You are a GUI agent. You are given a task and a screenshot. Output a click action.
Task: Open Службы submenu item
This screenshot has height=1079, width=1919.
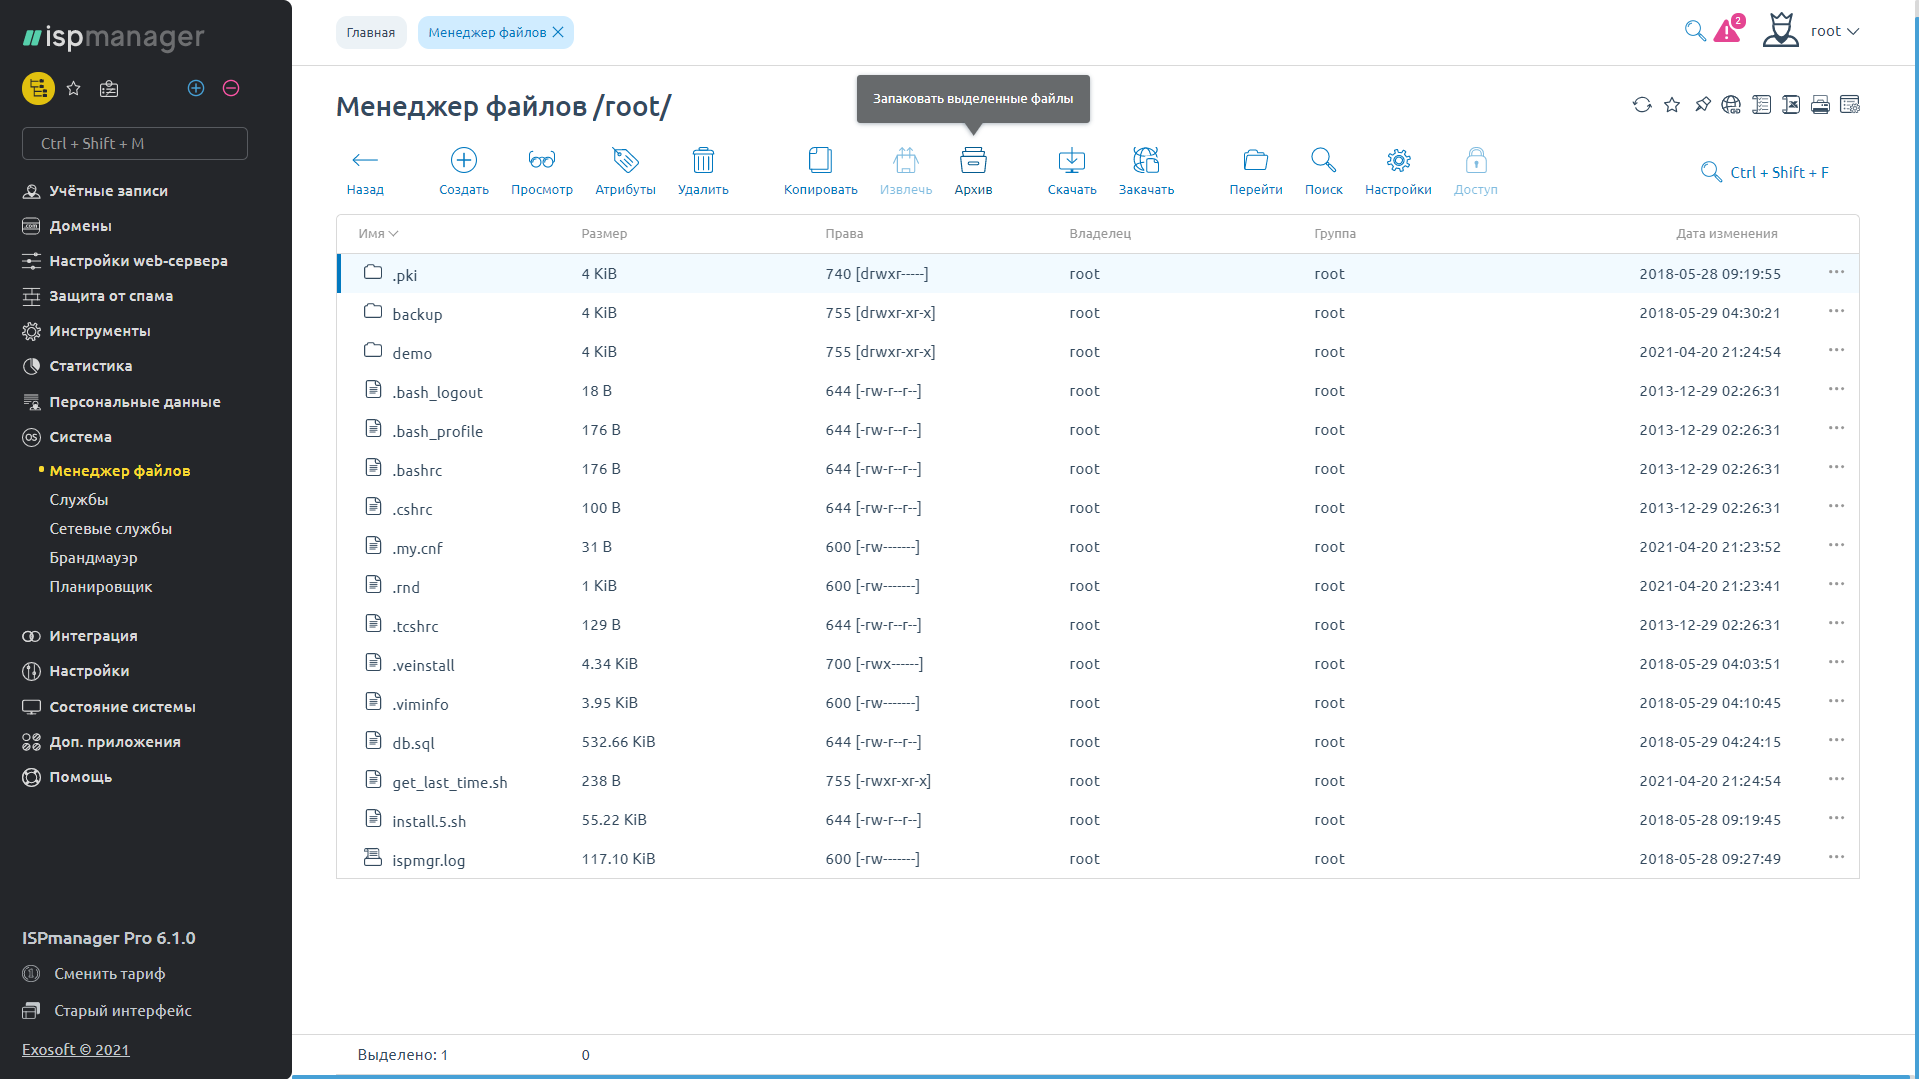click(x=79, y=500)
